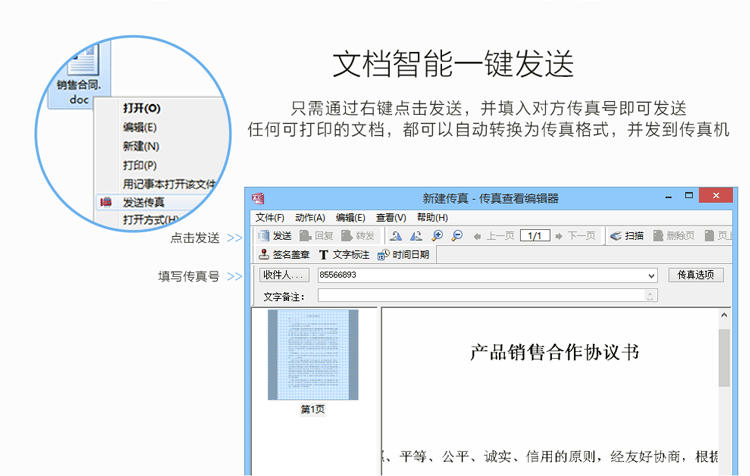This screenshot has height=476, width=750.
Task: Insert 时间日期 date and time stamp
Action: 403,255
